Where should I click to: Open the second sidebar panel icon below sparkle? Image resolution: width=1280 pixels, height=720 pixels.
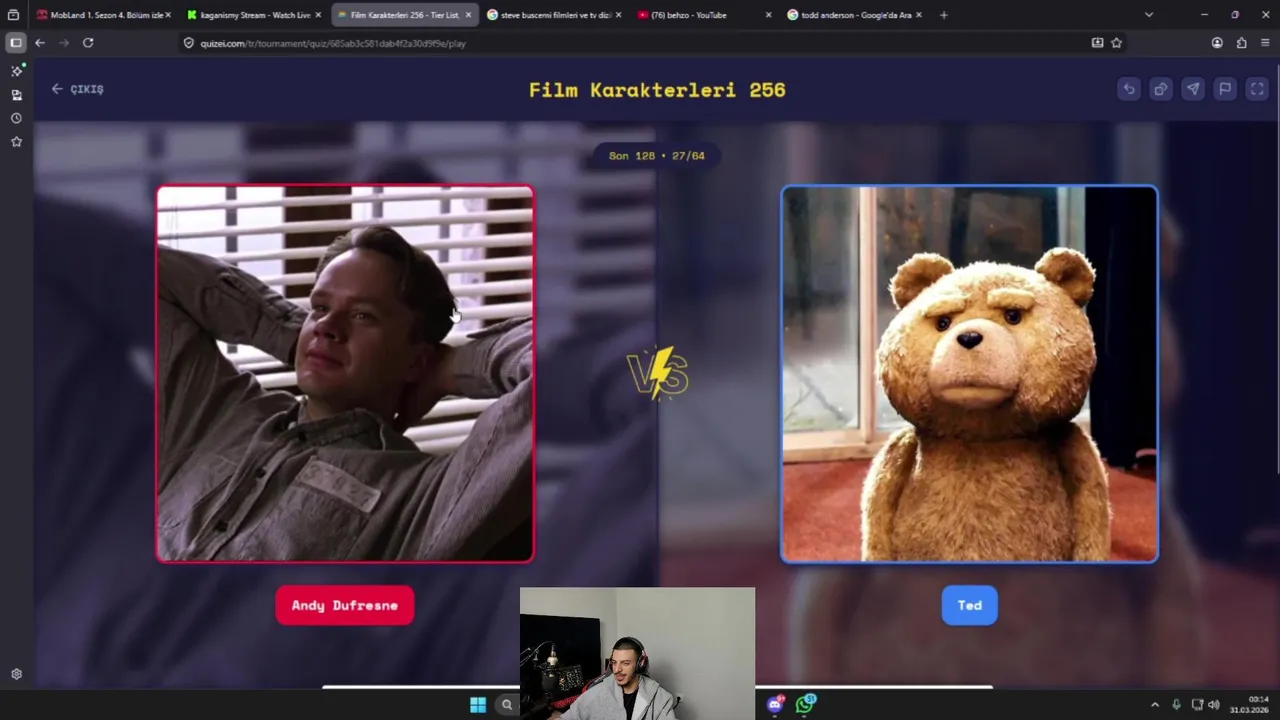click(x=16, y=95)
